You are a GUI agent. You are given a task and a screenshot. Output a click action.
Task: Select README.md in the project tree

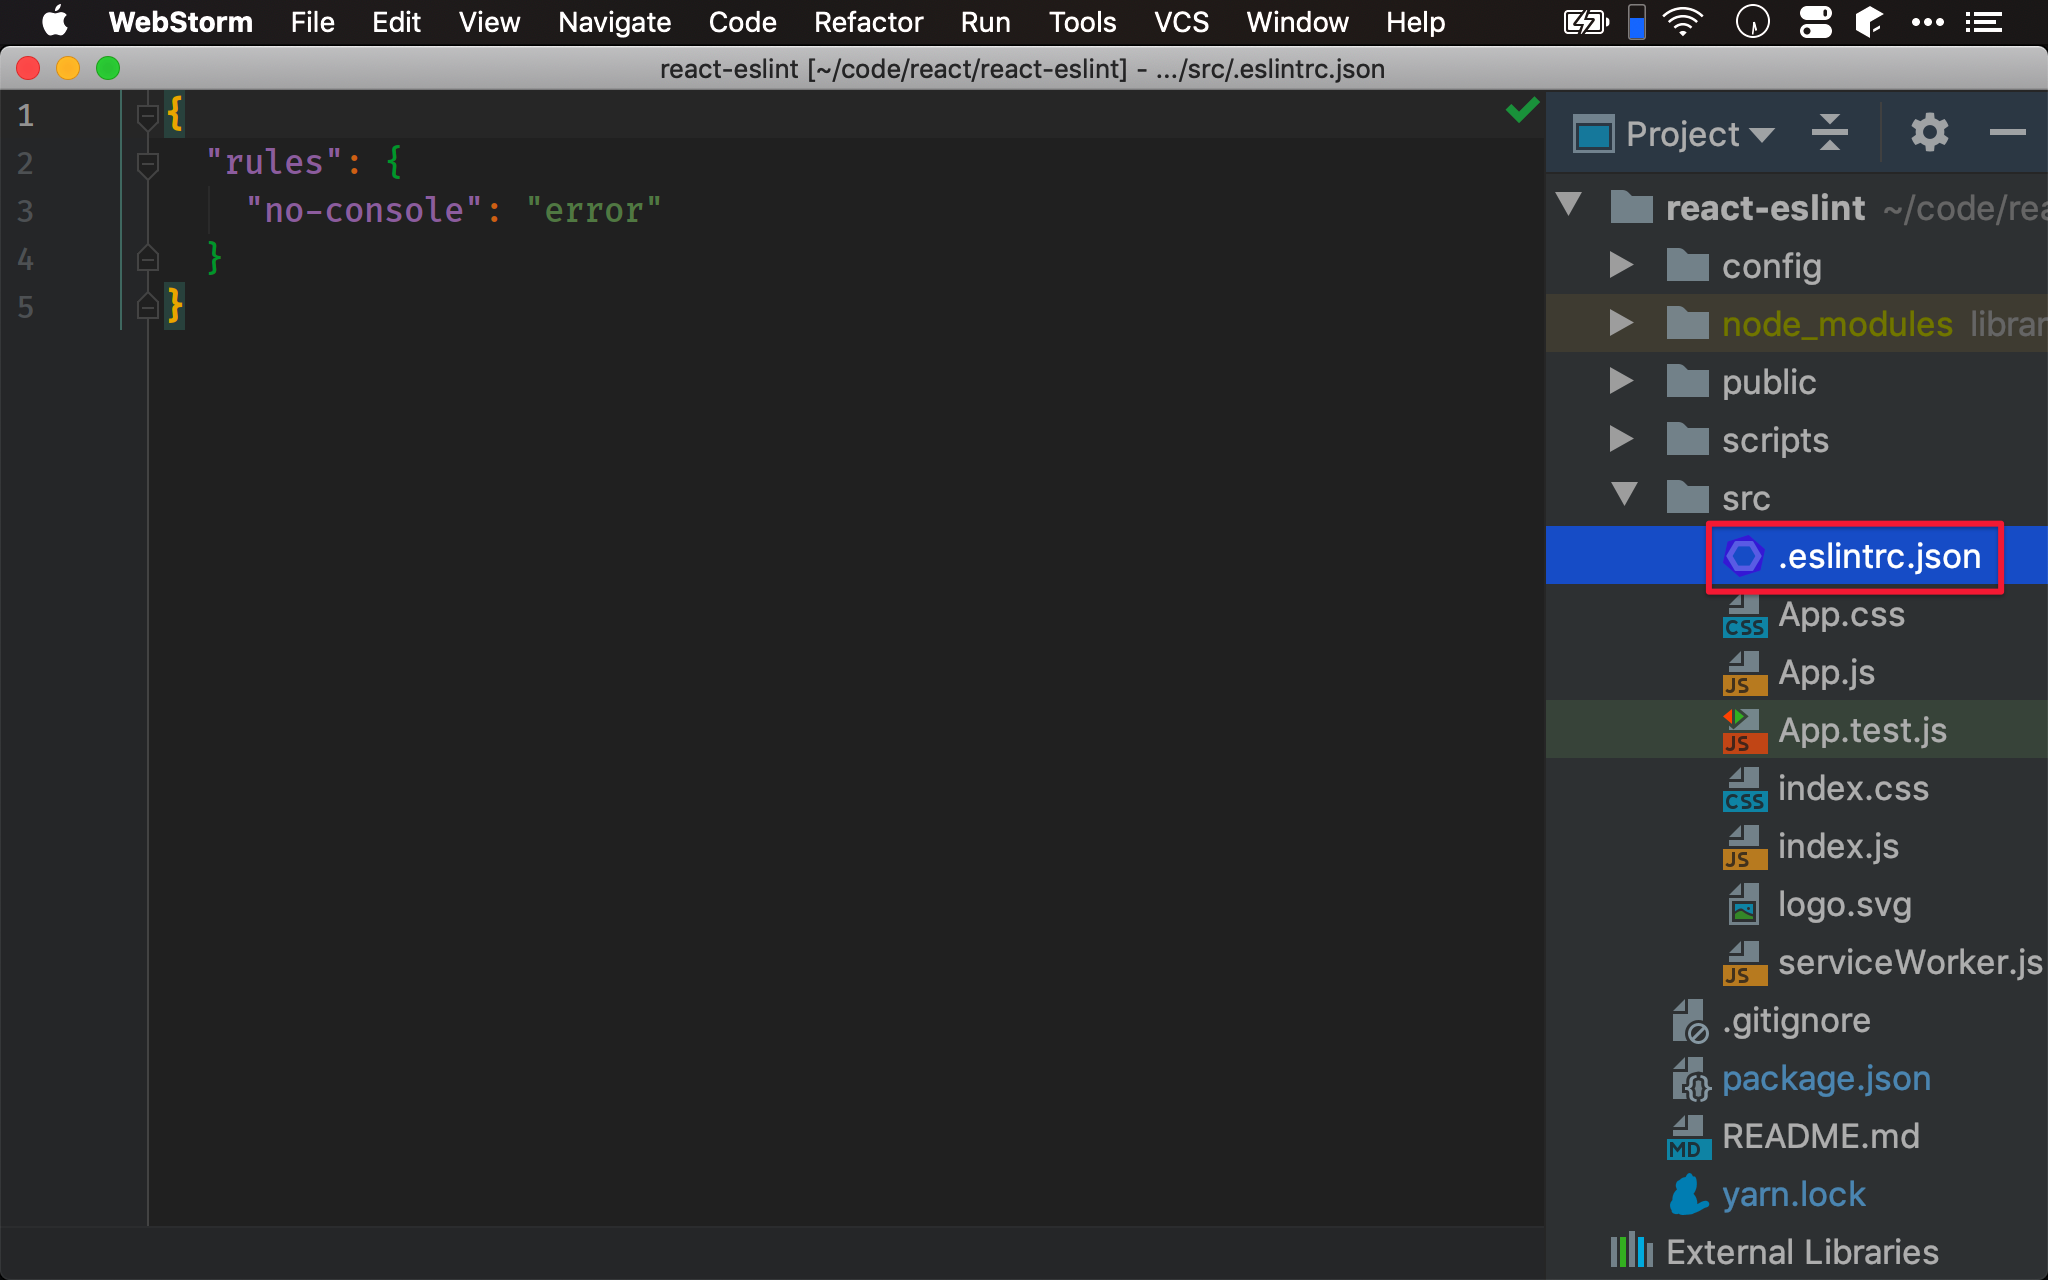click(1796, 1135)
